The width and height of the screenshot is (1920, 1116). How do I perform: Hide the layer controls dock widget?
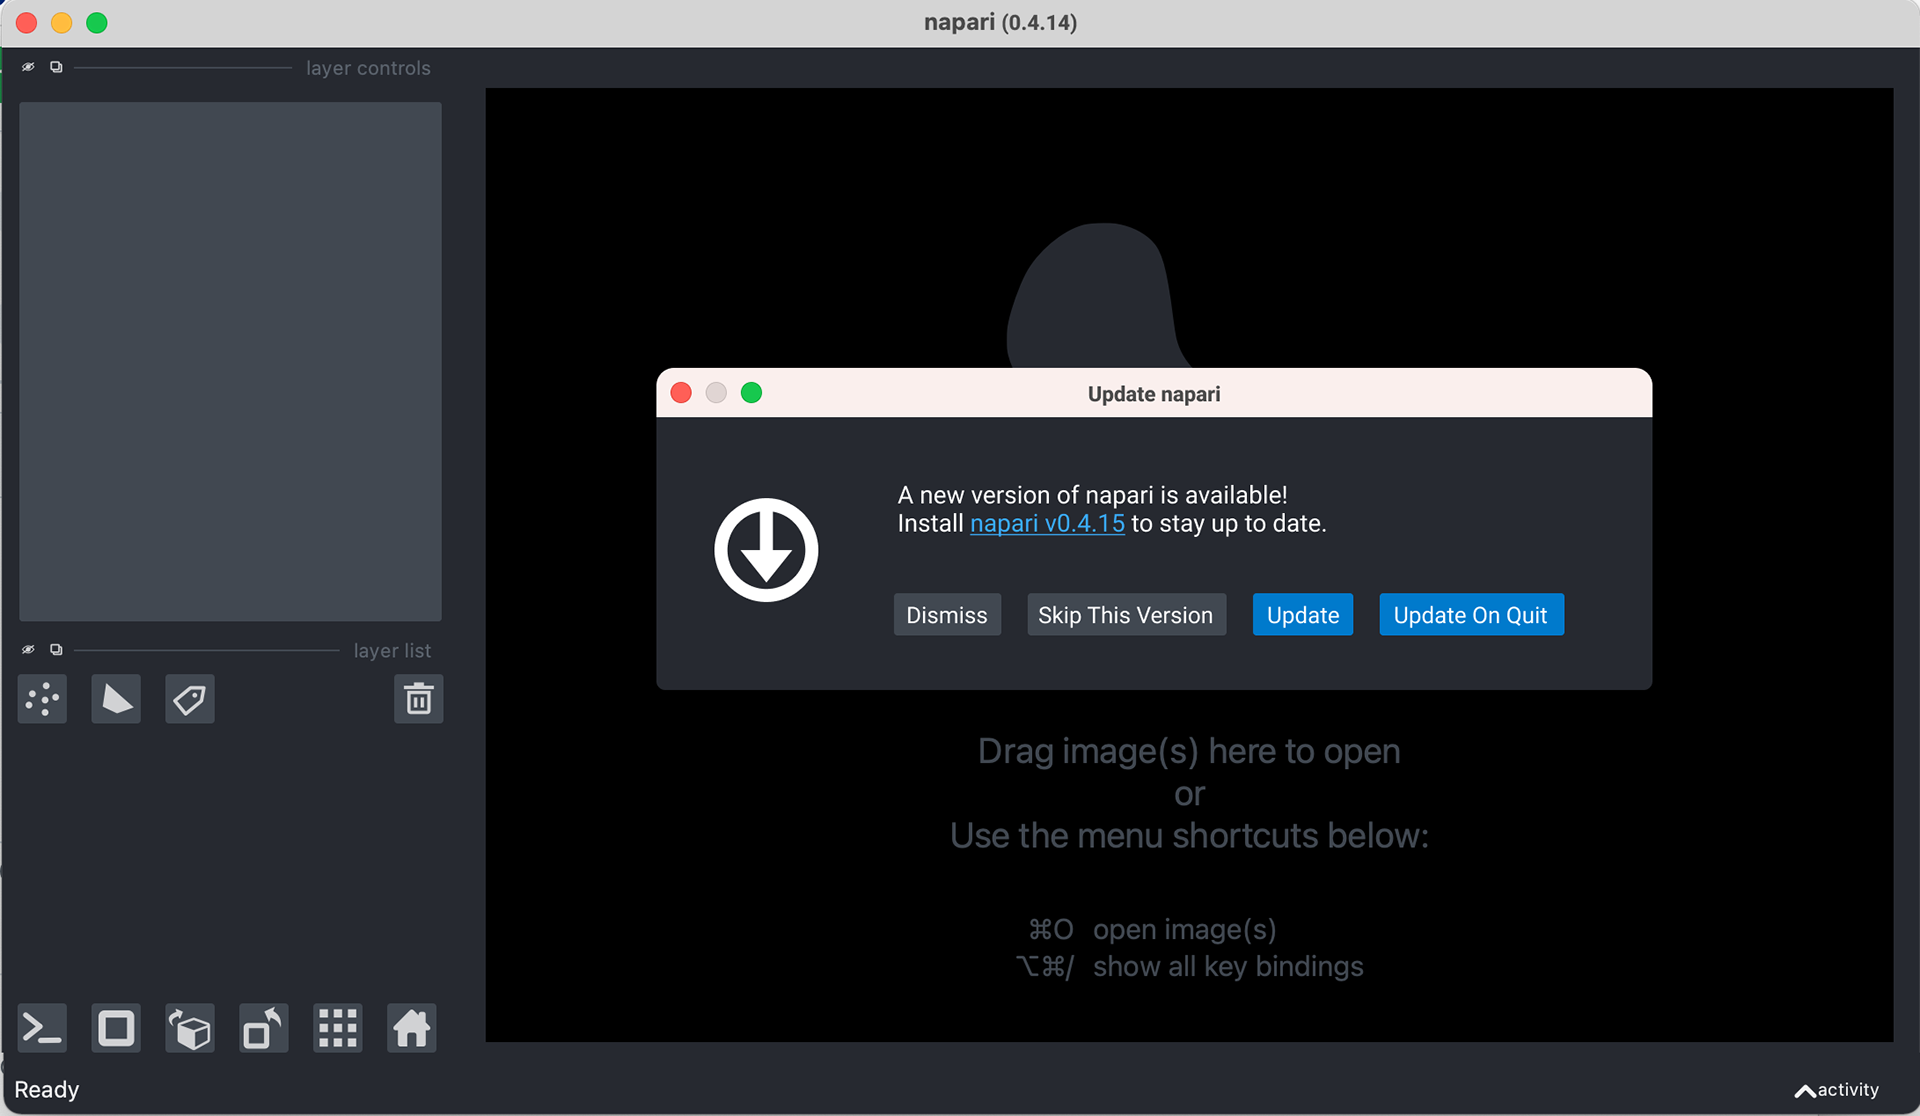pyautogui.click(x=28, y=67)
